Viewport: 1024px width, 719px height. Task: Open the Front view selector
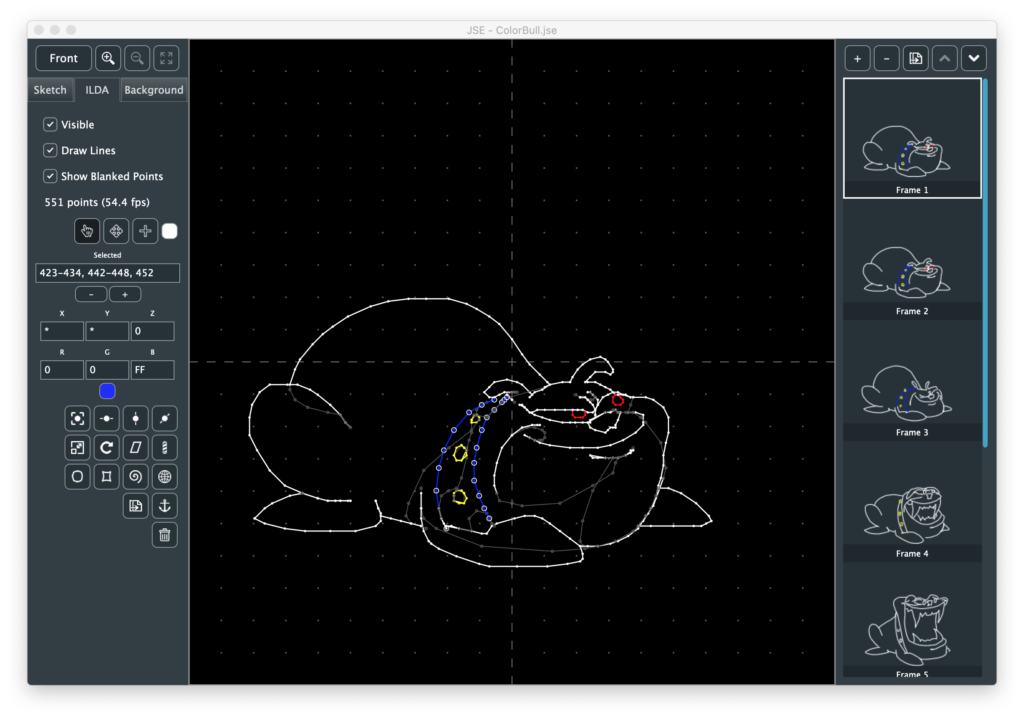(64, 58)
